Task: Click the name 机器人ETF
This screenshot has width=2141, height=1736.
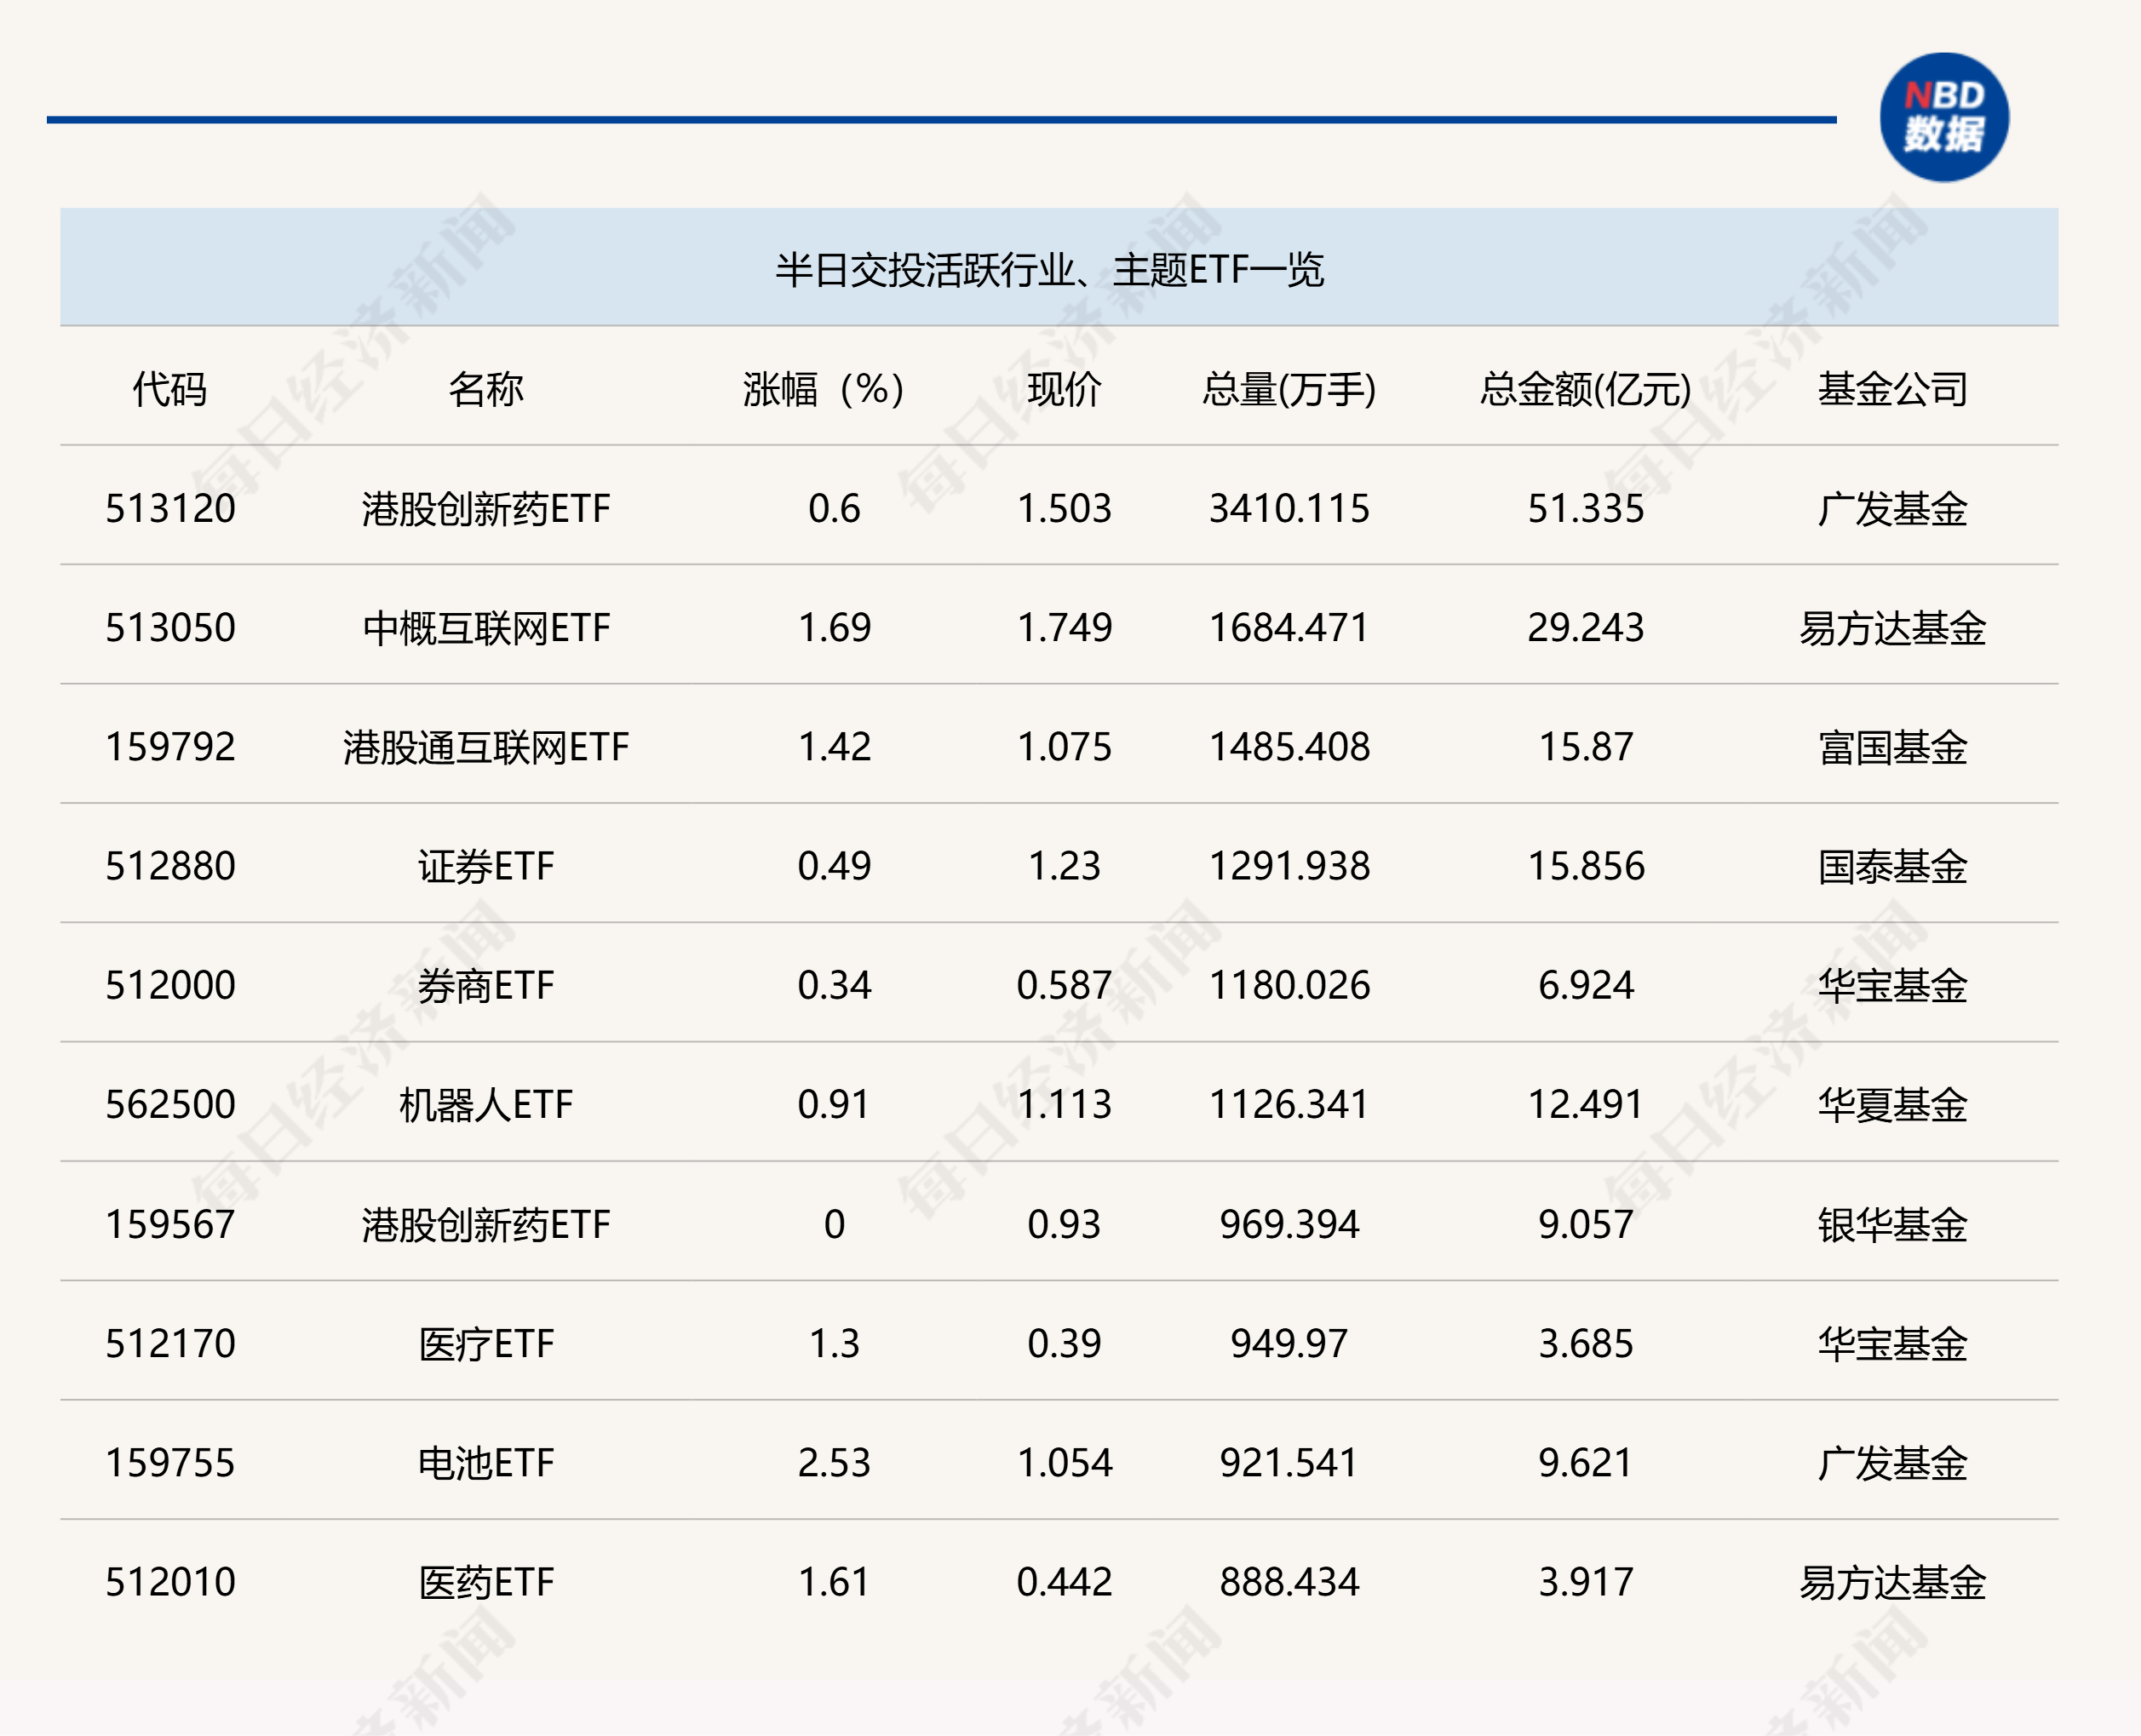Action: (486, 1104)
